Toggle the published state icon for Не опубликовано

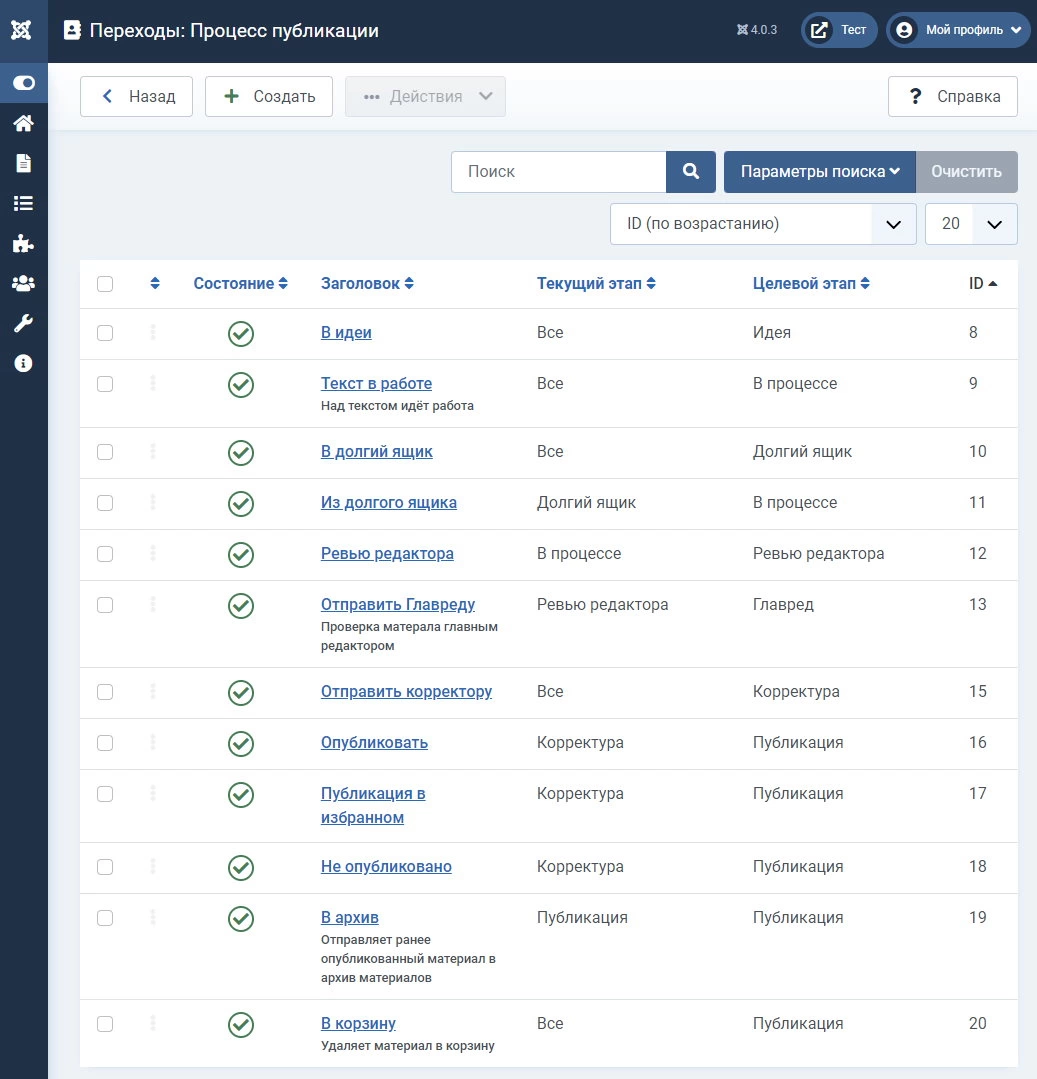[x=241, y=868]
